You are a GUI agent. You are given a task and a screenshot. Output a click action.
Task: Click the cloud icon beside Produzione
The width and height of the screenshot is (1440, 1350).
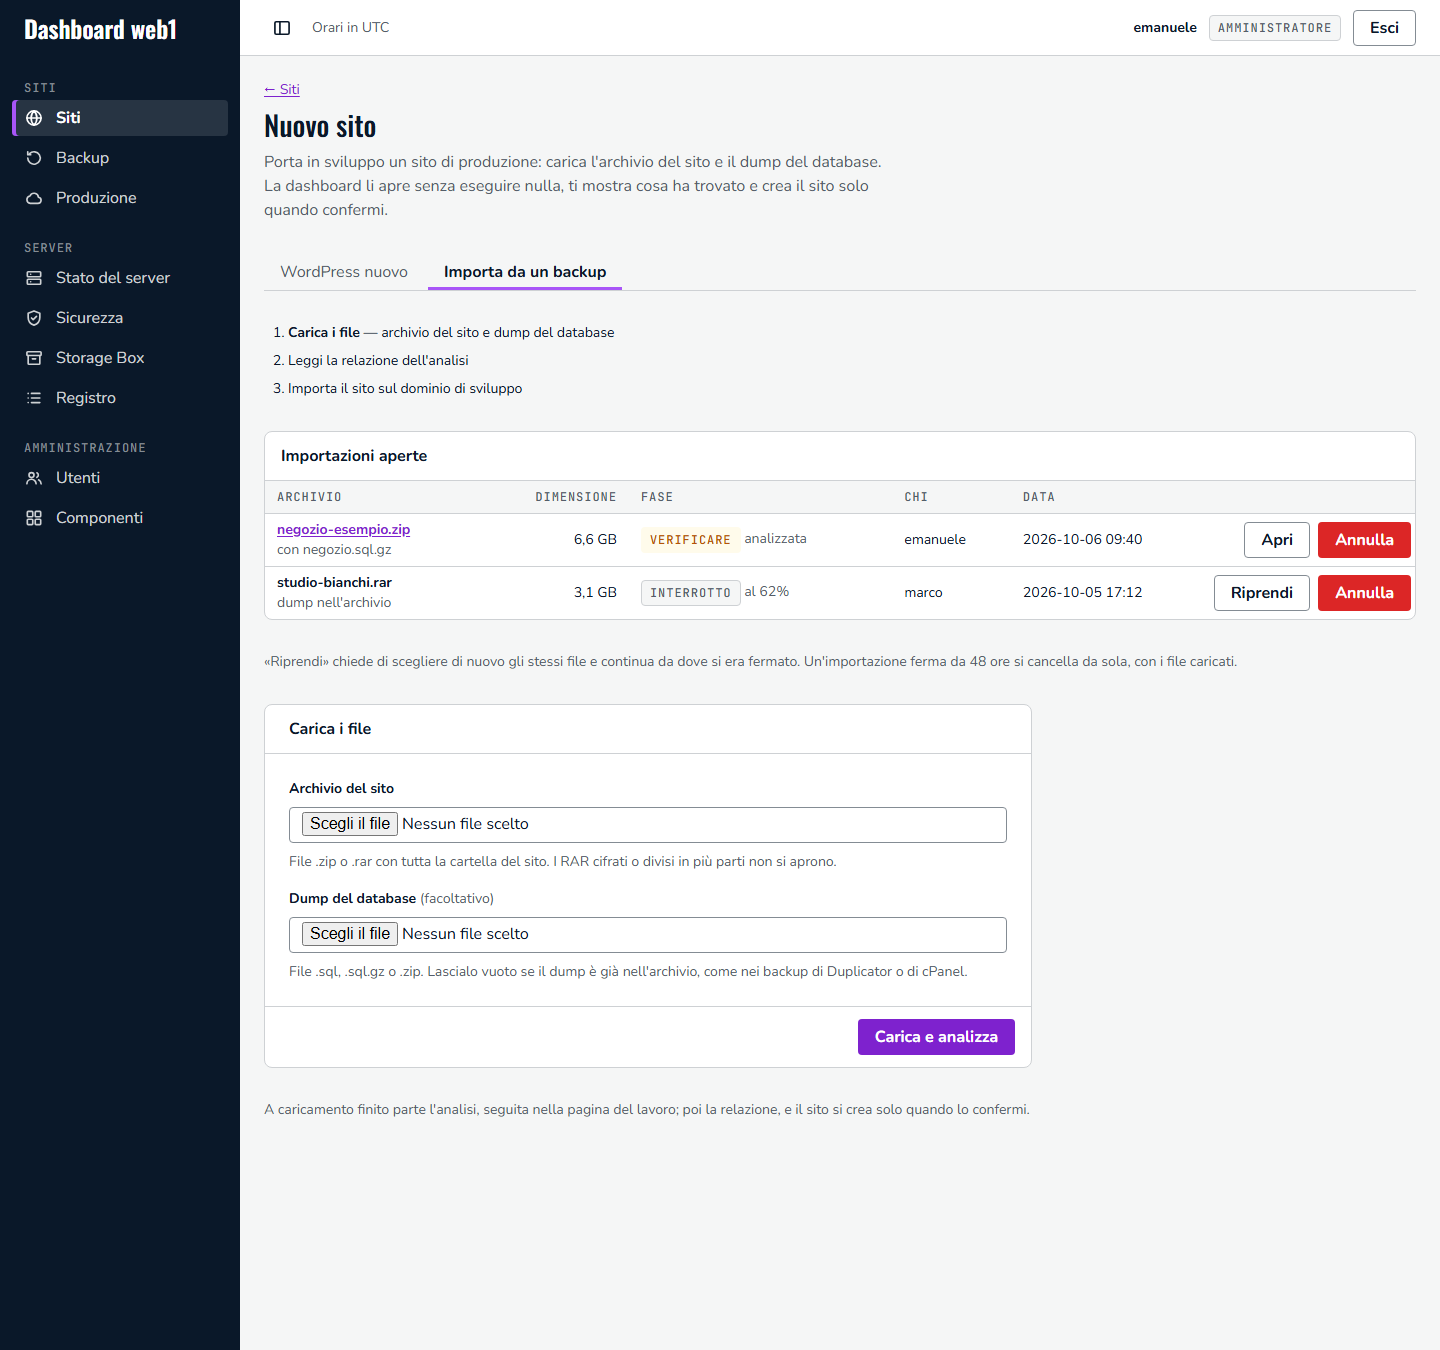(34, 198)
